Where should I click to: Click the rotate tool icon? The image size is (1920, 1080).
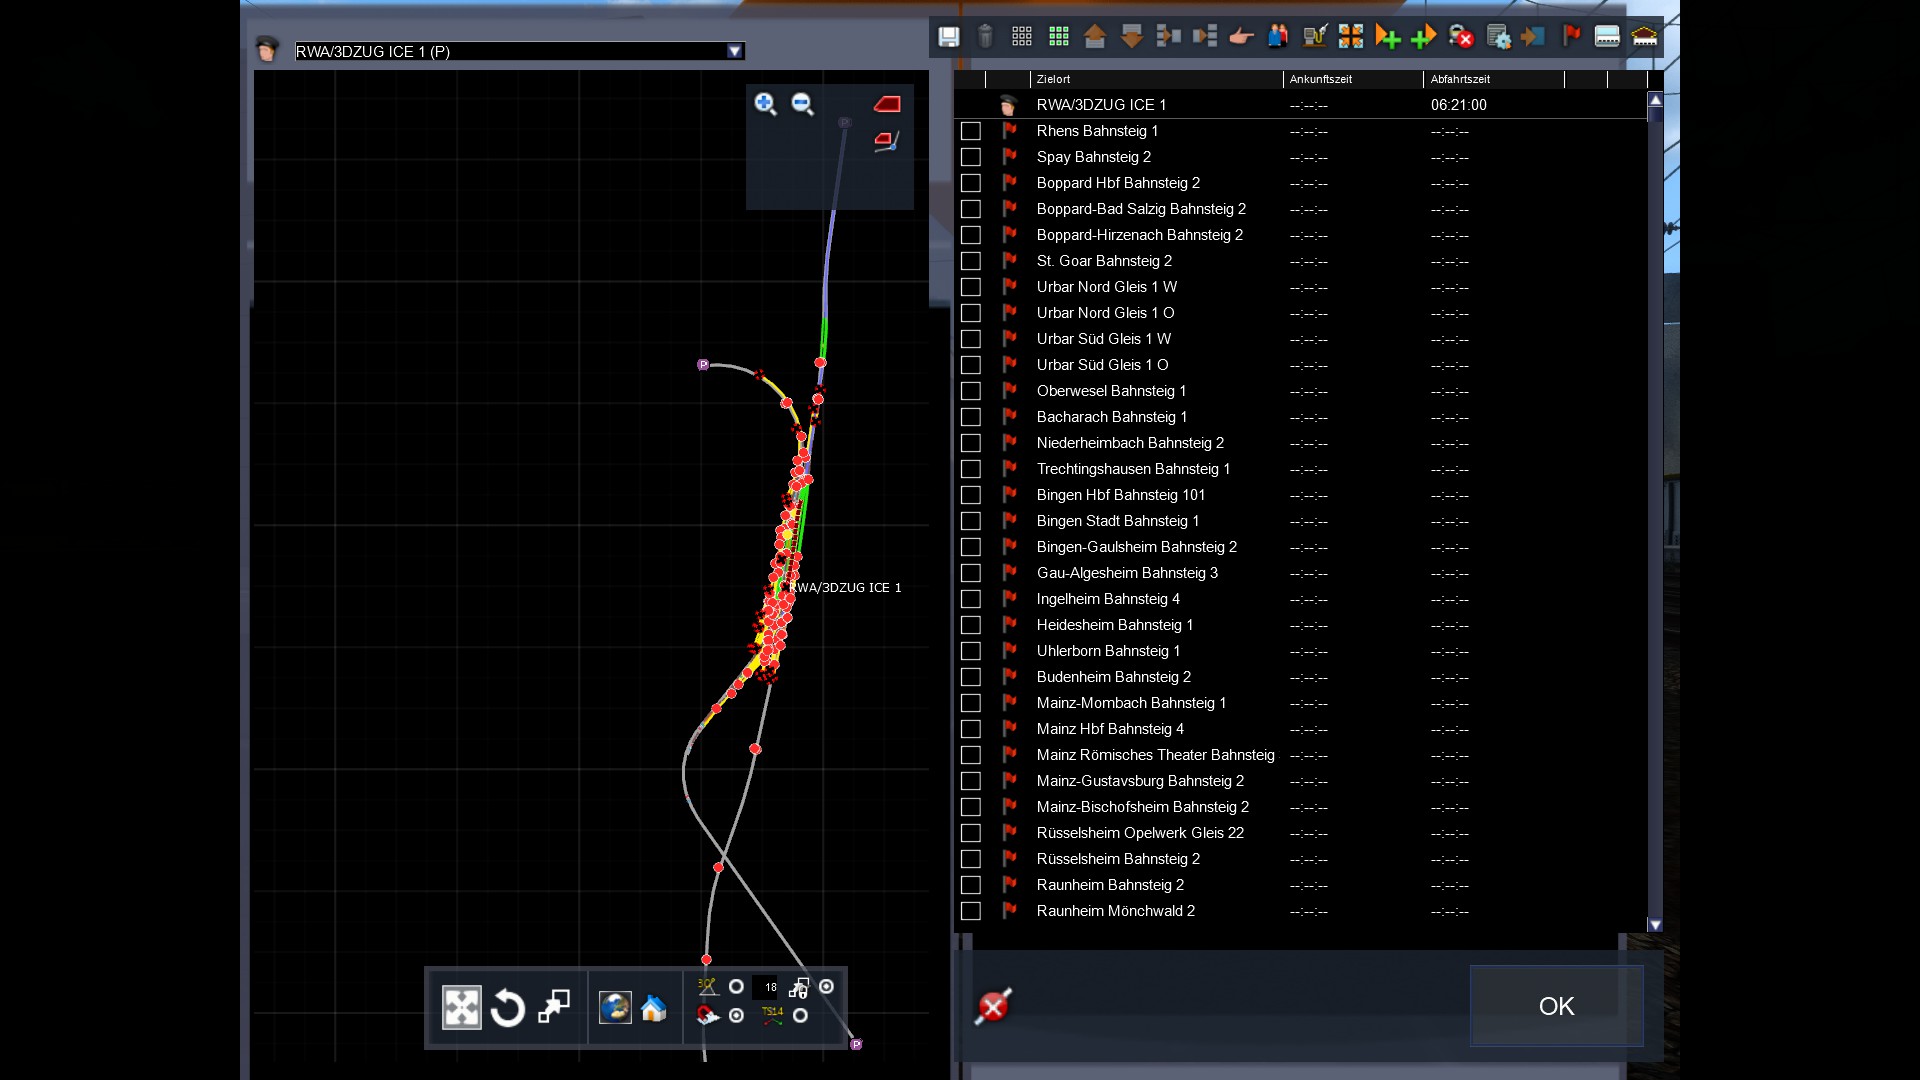click(x=508, y=1008)
